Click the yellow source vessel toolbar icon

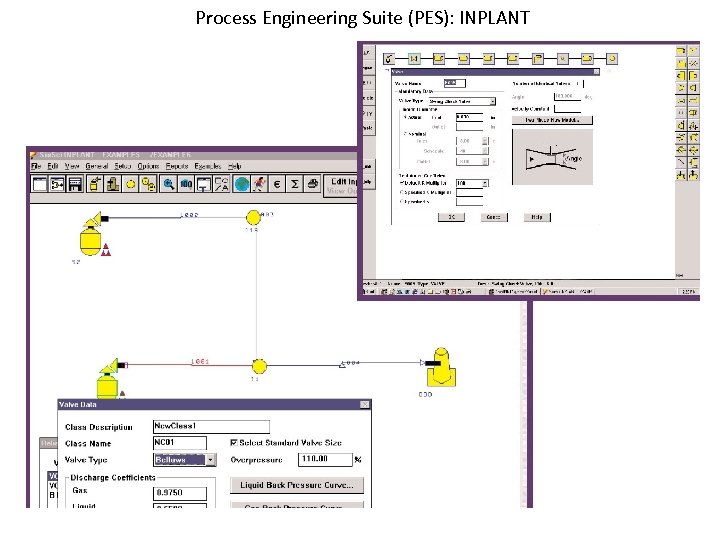[x=95, y=184]
